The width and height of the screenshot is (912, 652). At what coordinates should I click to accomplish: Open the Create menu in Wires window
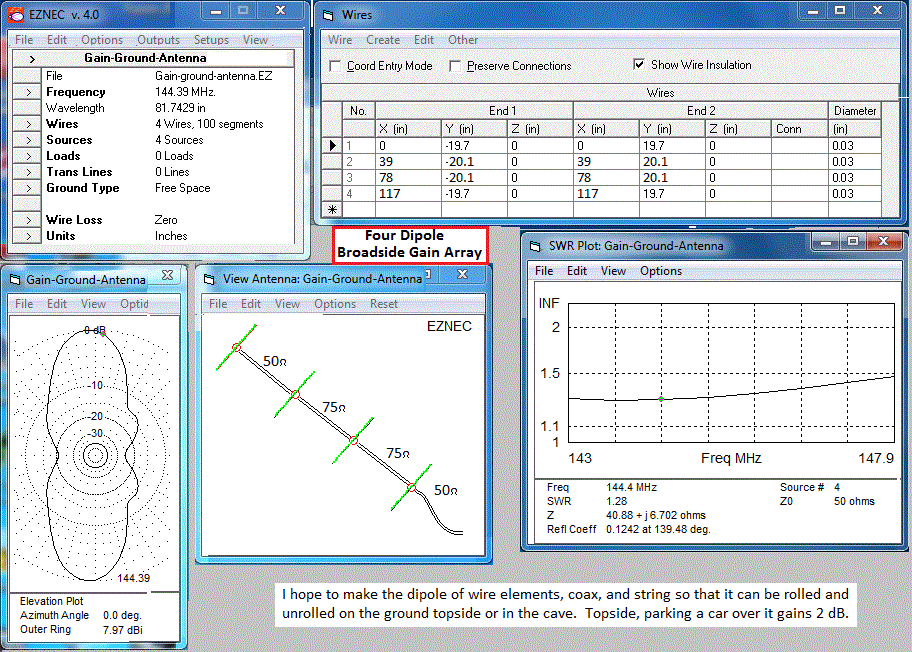pyautogui.click(x=383, y=40)
